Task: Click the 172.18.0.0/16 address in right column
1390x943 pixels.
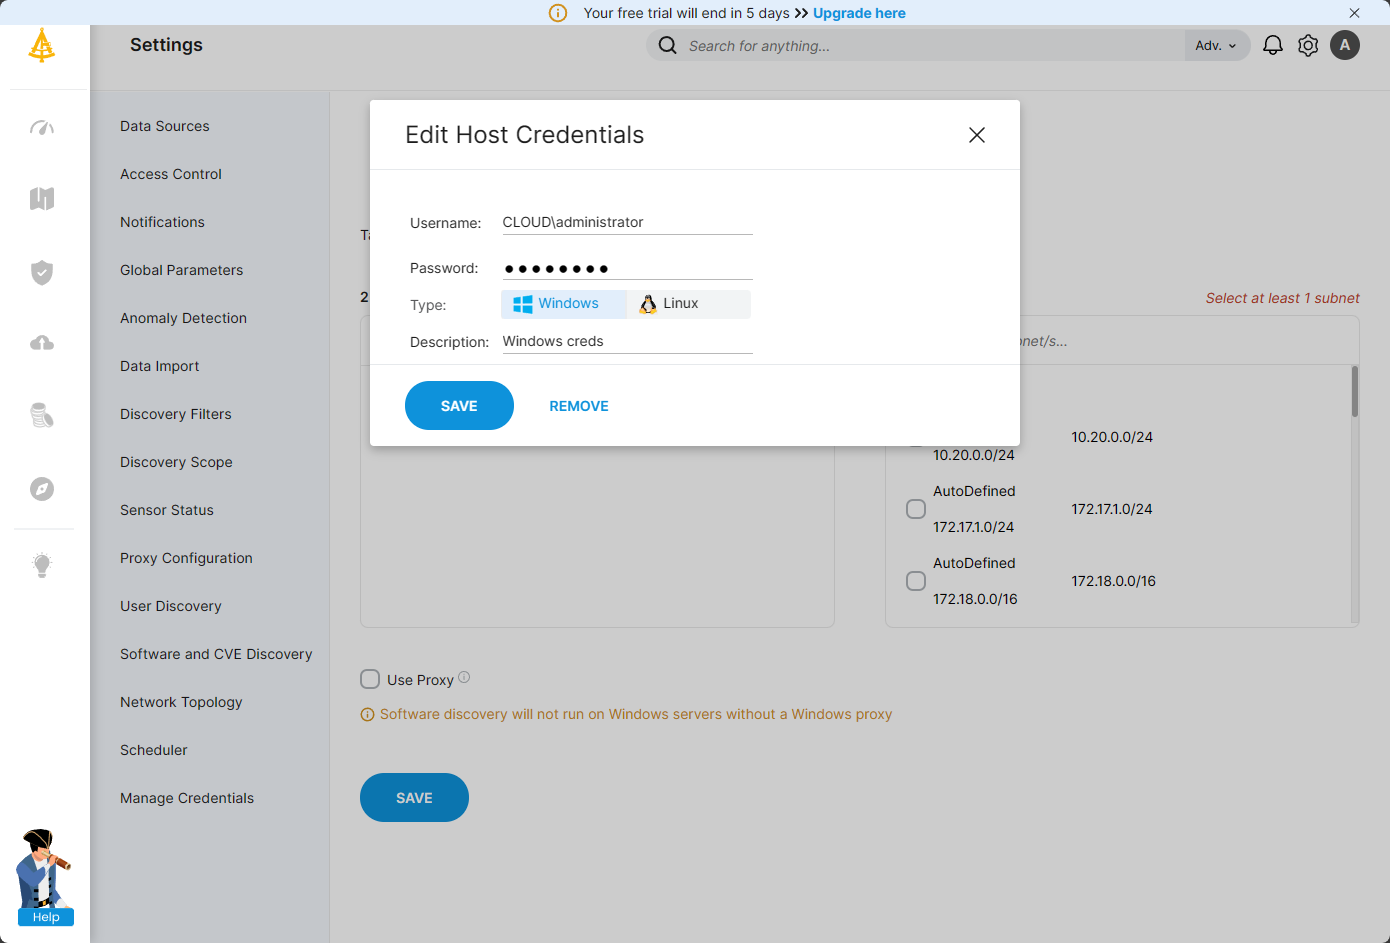Action: tap(1114, 581)
